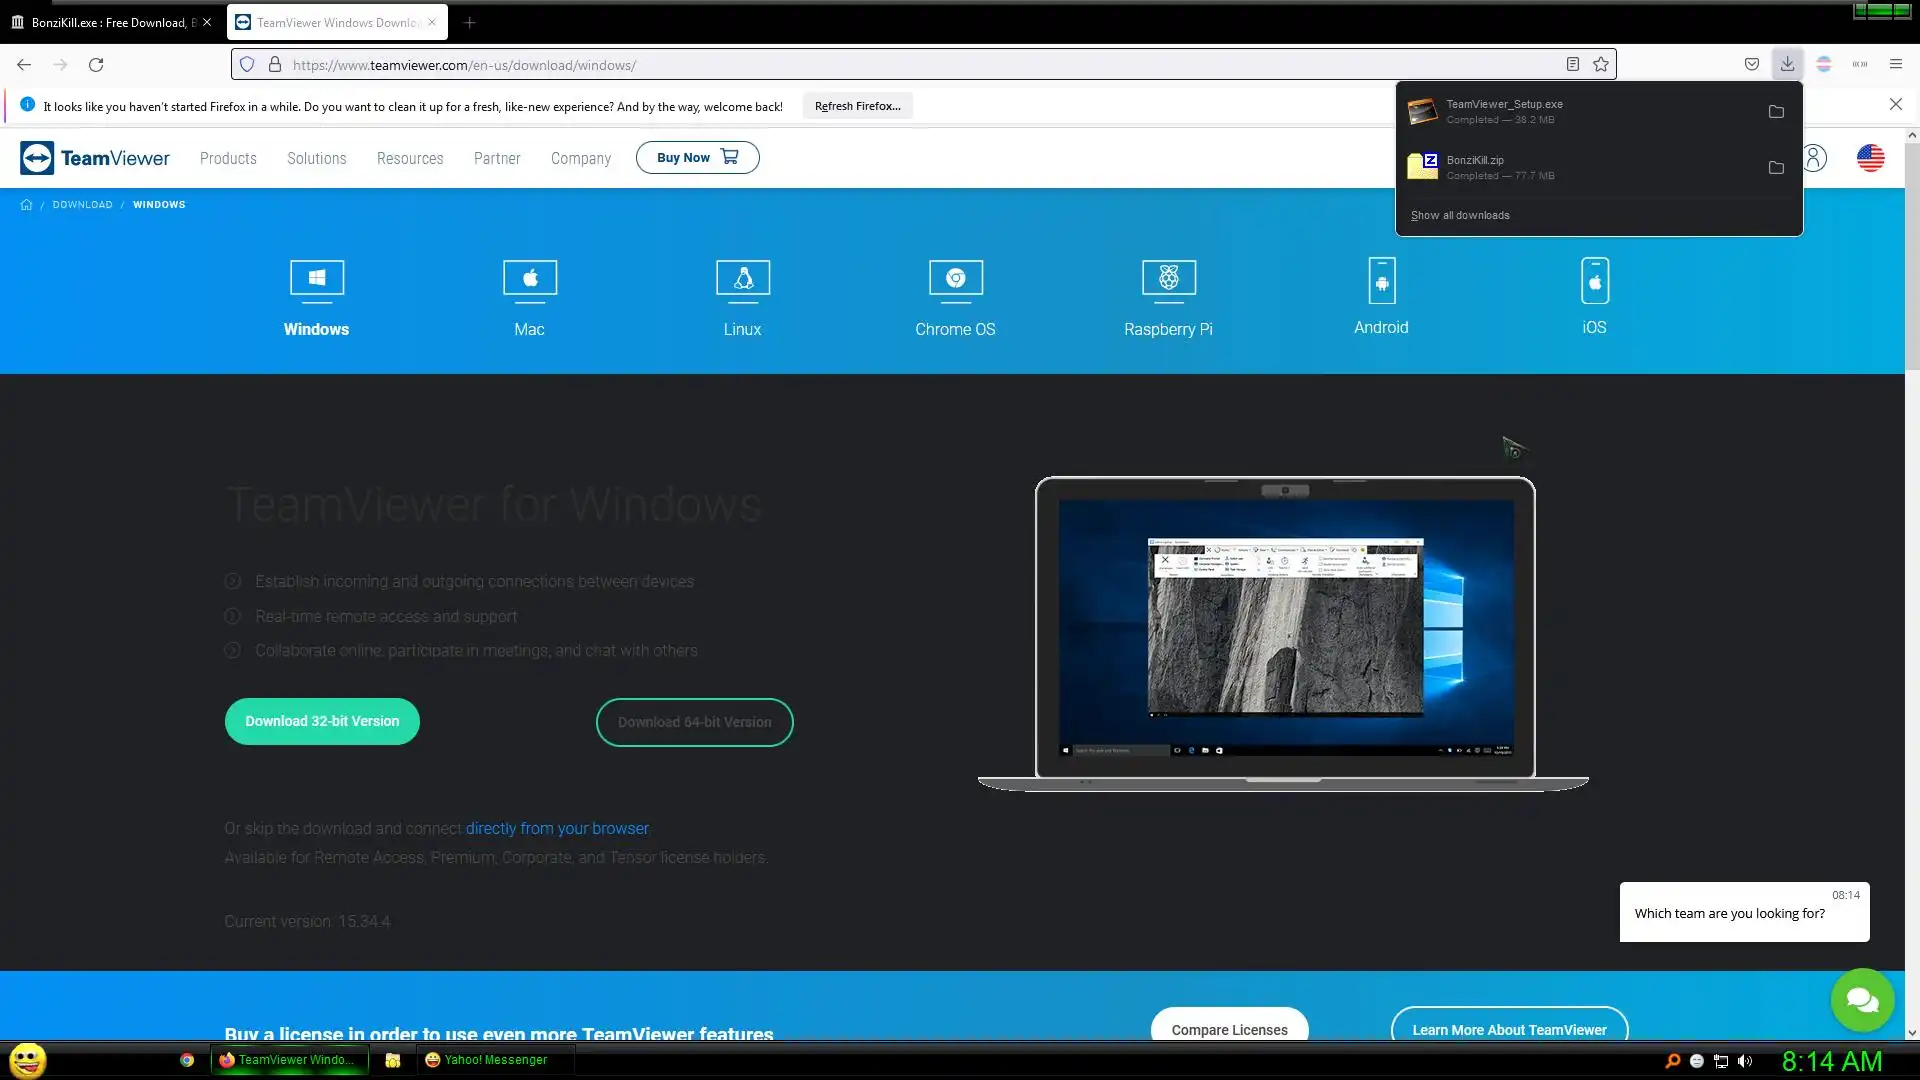Screen dimensions: 1920x1080
Task: Select the Raspberry Pi platform icon
Action: [1168, 280]
